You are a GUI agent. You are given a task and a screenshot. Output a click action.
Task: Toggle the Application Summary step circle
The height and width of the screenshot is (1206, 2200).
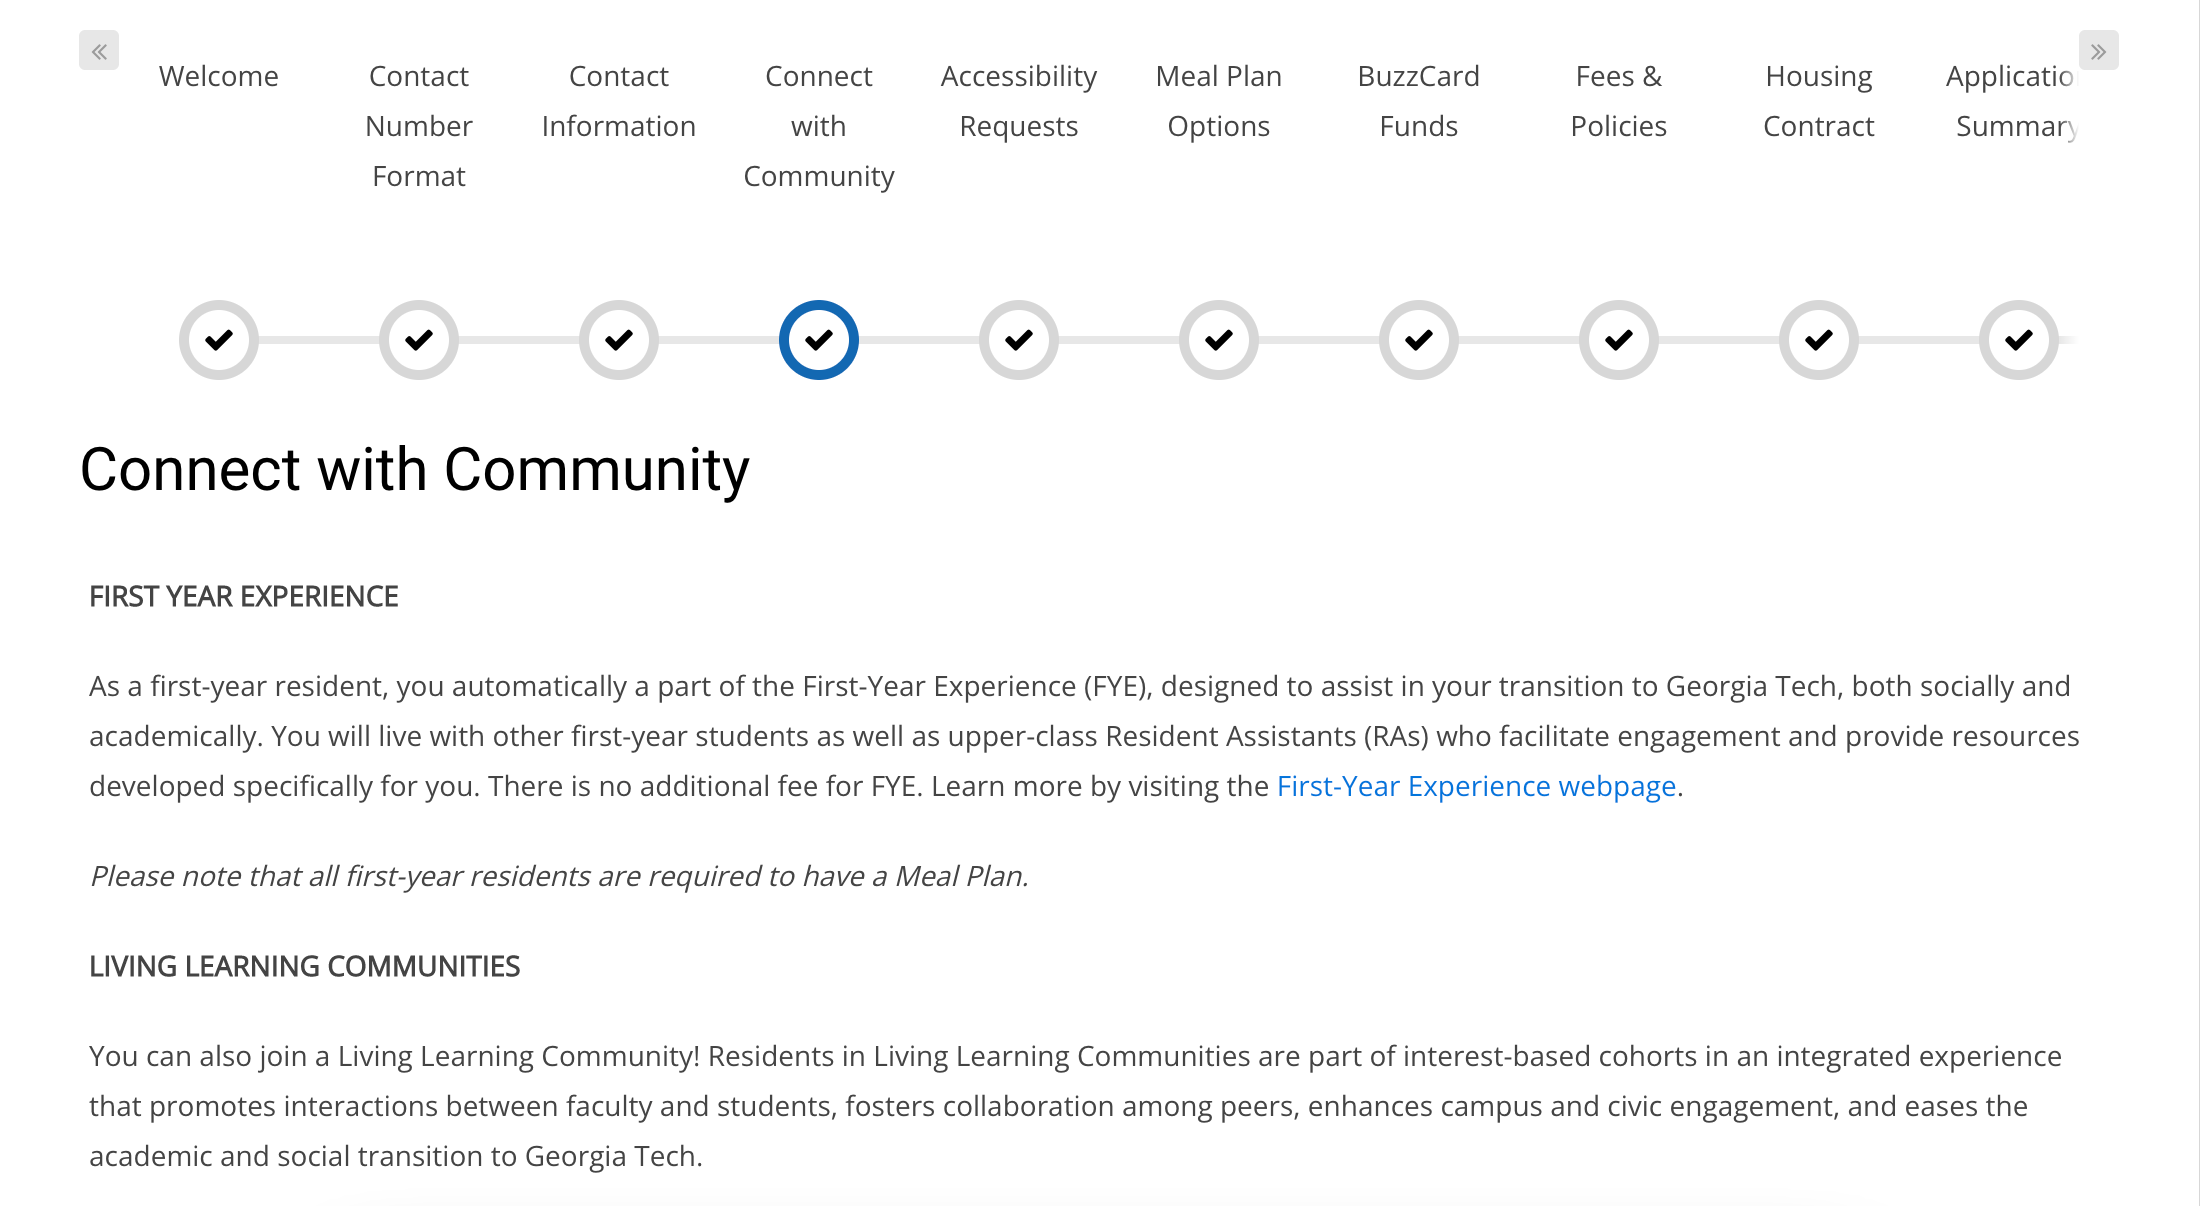point(2018,339)
